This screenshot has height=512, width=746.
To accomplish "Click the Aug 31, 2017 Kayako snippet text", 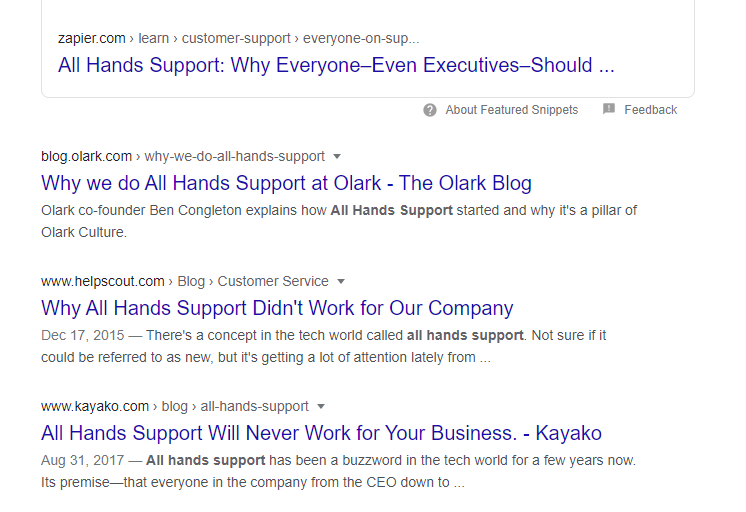I will coord(338,472).
